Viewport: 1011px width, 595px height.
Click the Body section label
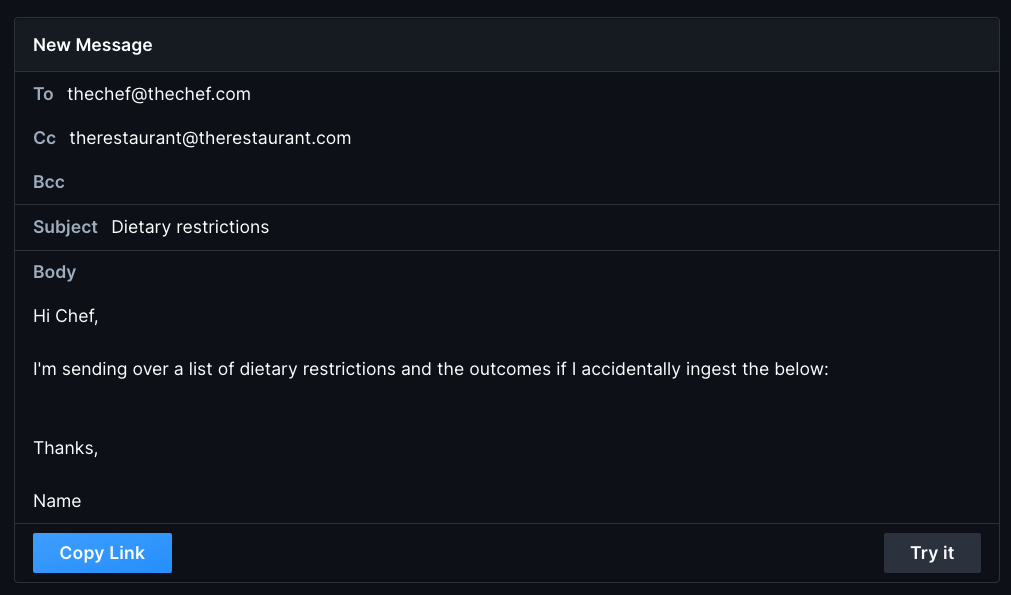[x=54, y=272]
